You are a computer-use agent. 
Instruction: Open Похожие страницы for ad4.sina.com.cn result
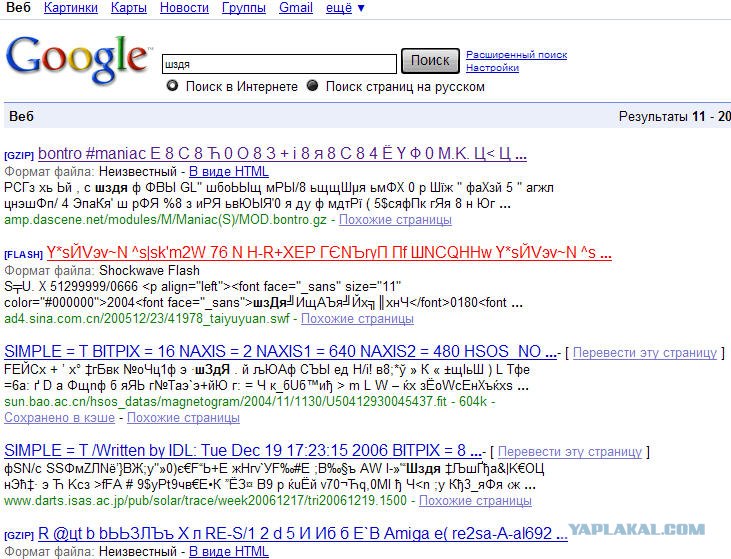click(357, 318)
